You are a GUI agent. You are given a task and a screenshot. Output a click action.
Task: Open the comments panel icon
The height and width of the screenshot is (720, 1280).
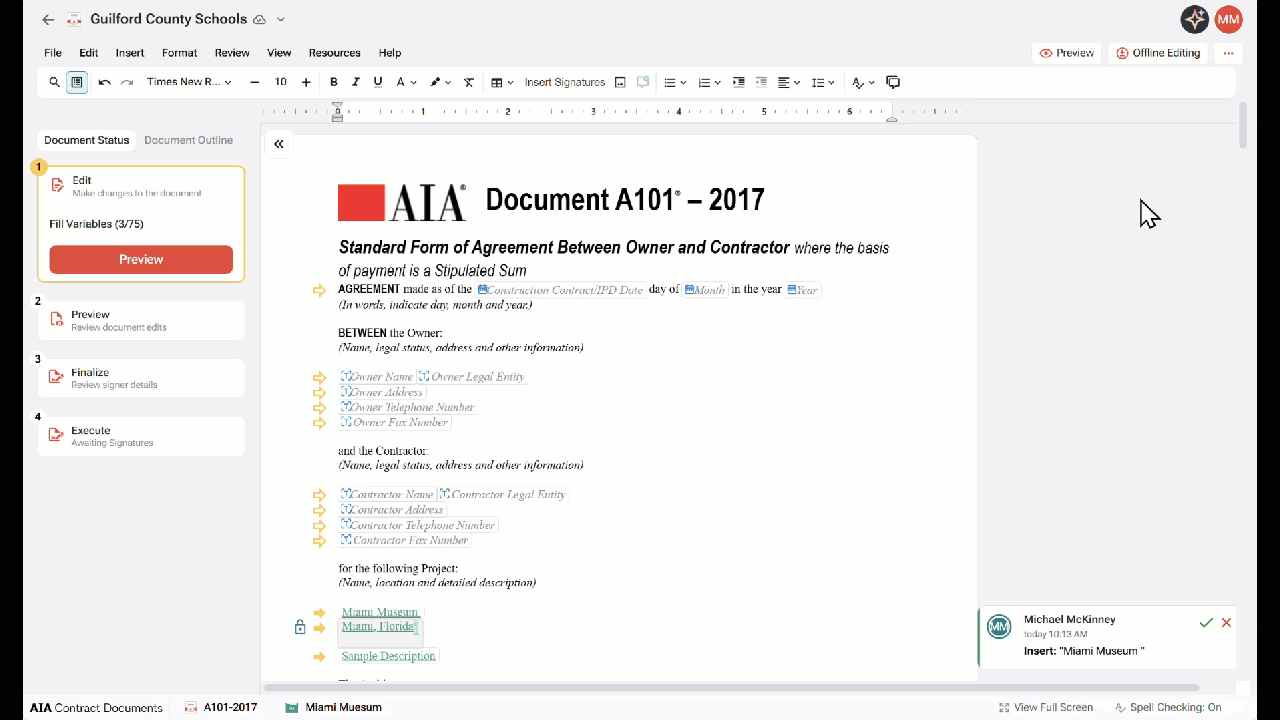pyautogui.click(x=894, y=83)
